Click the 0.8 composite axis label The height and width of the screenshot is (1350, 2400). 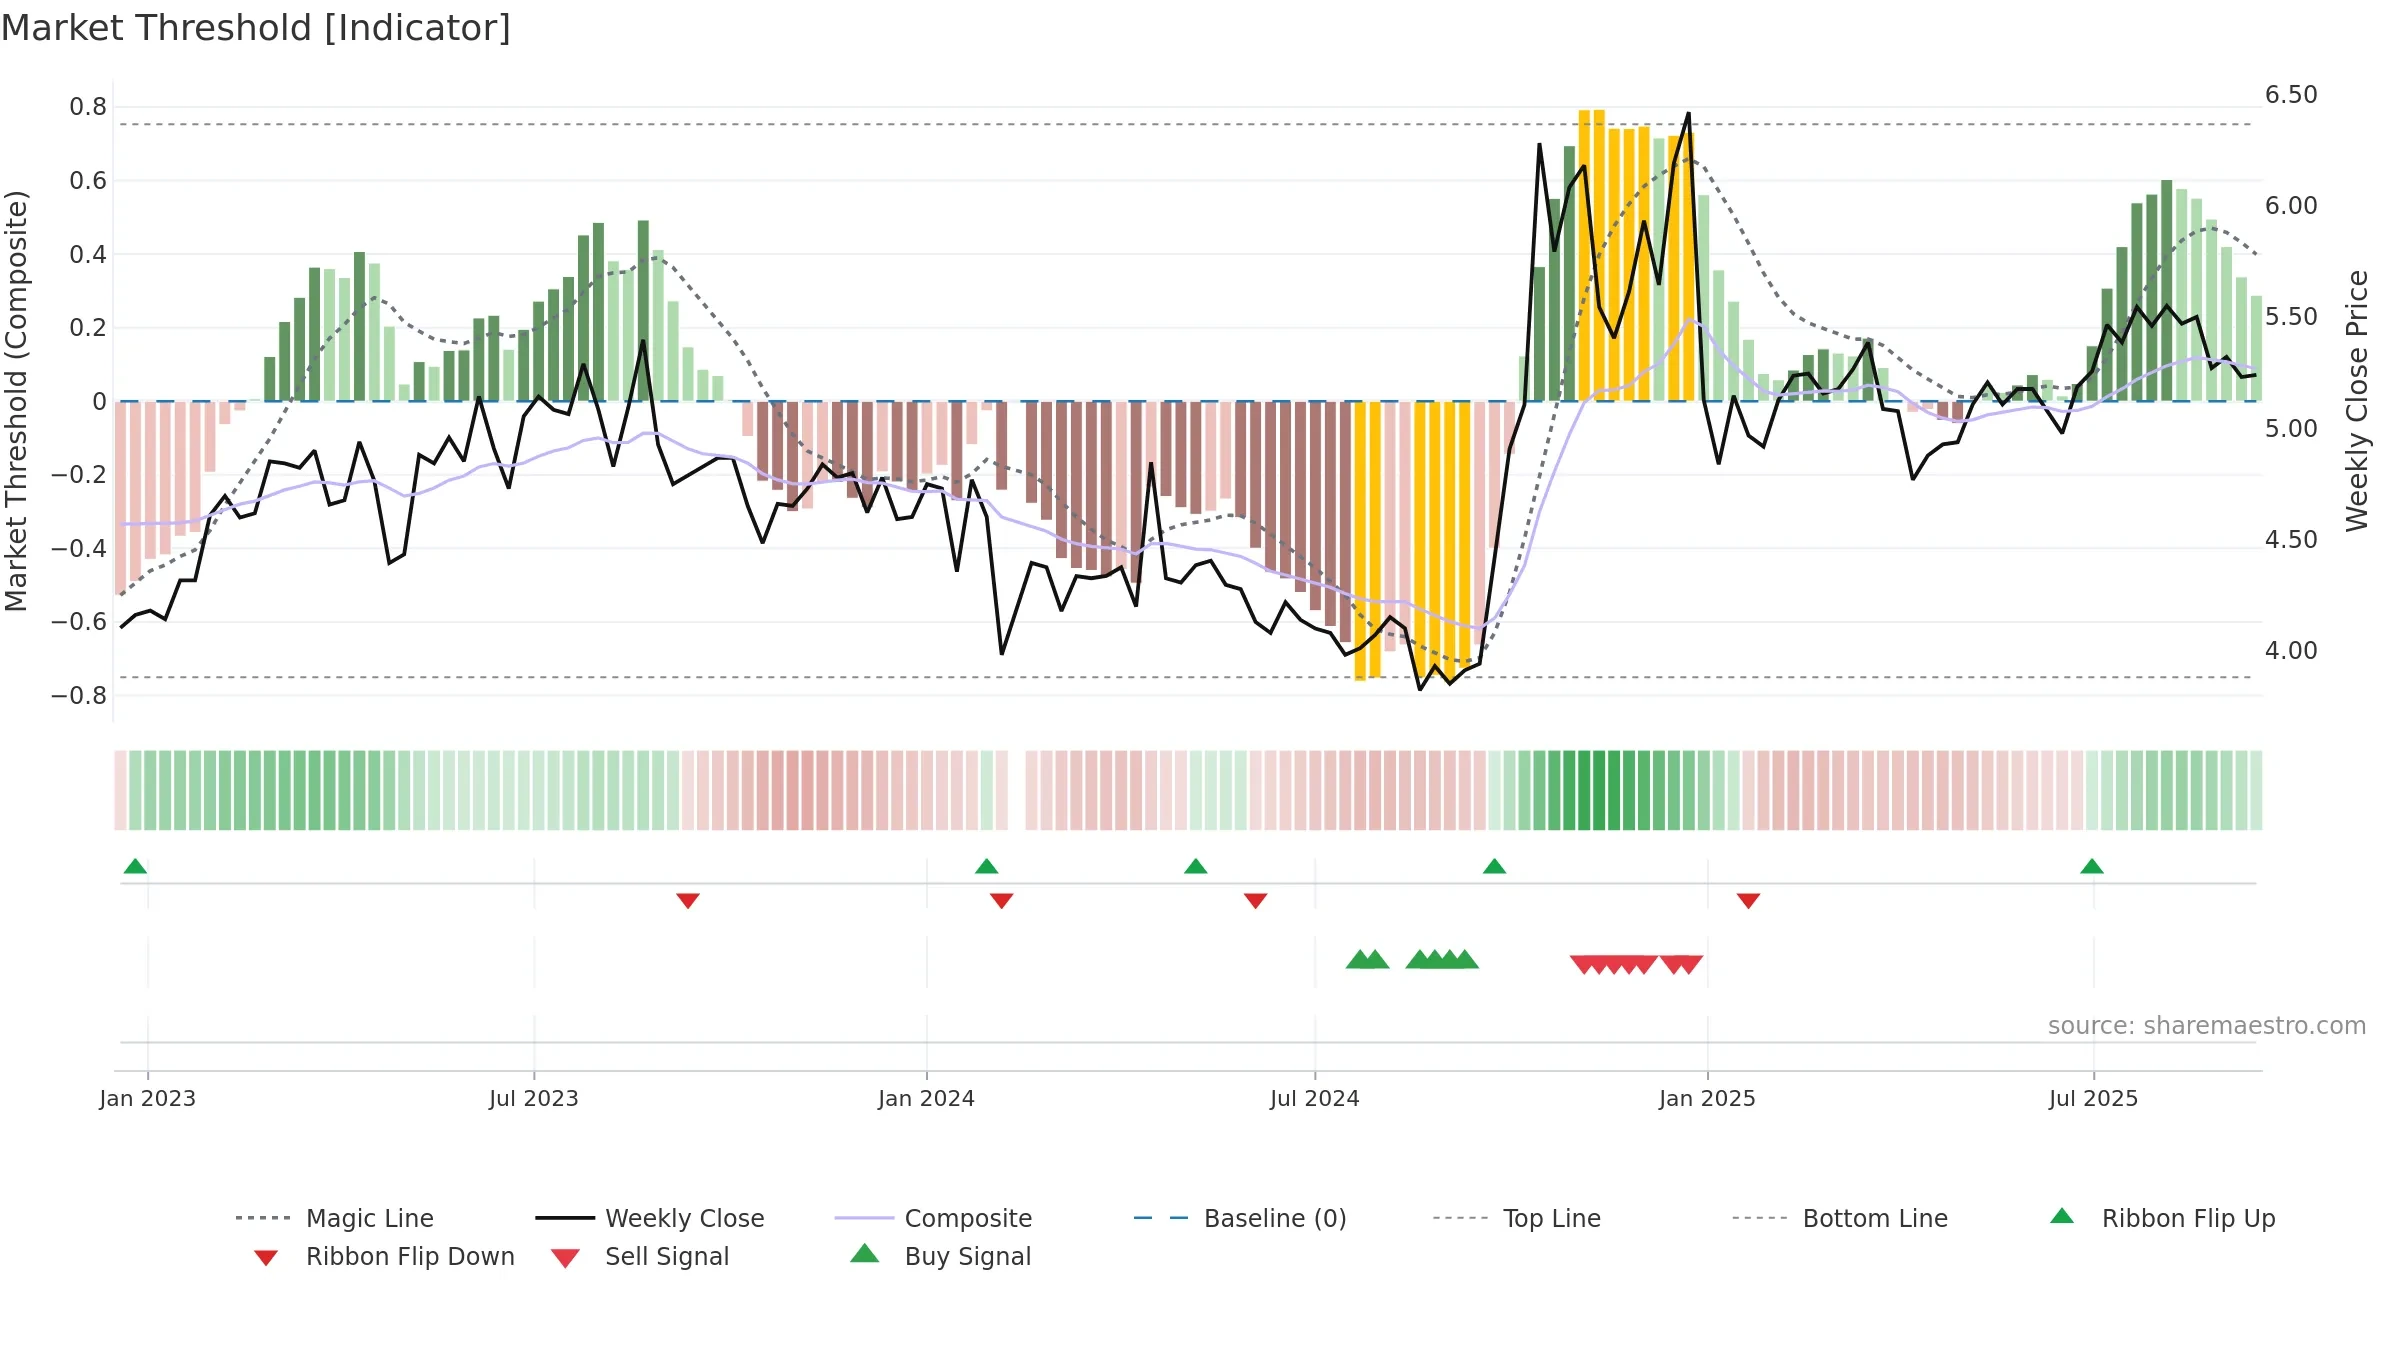pos(88,107)
